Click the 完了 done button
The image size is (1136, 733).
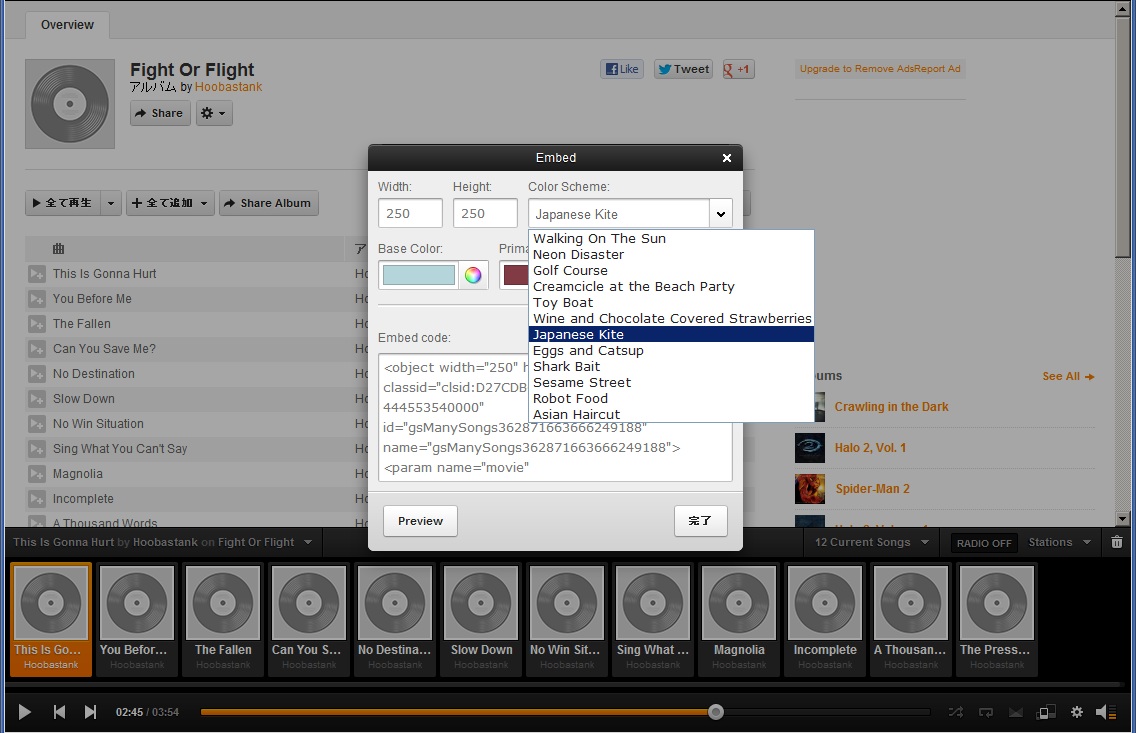coord(701,521)
